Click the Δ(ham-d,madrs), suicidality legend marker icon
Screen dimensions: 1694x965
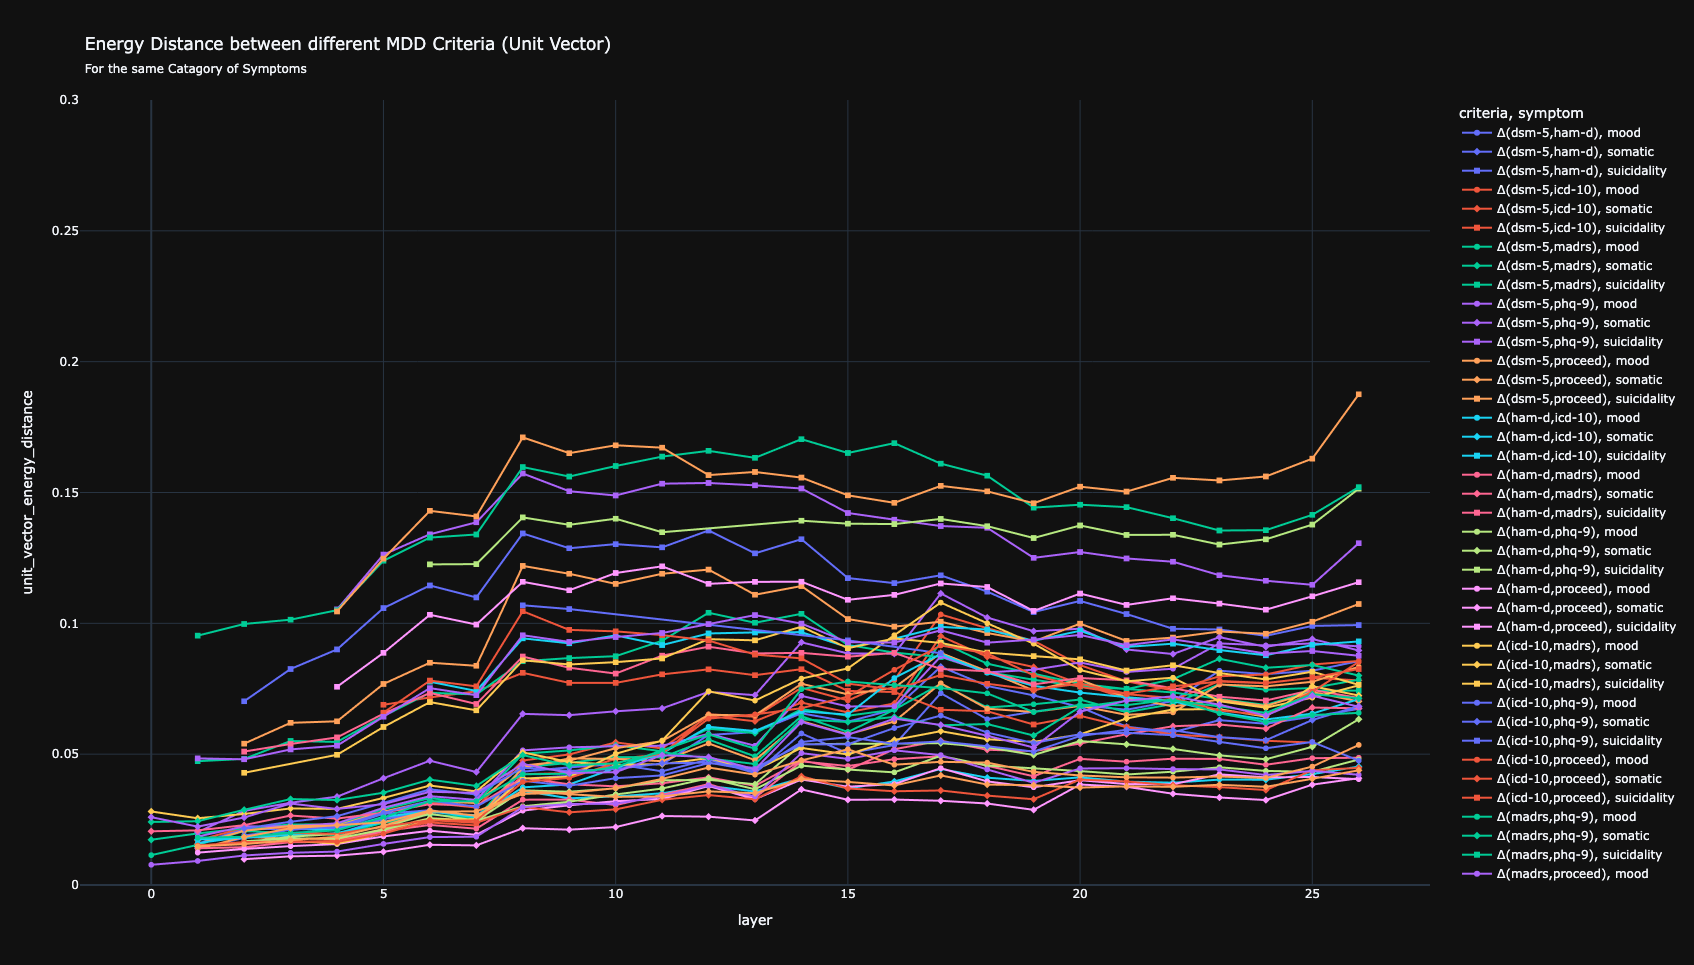1476,513
